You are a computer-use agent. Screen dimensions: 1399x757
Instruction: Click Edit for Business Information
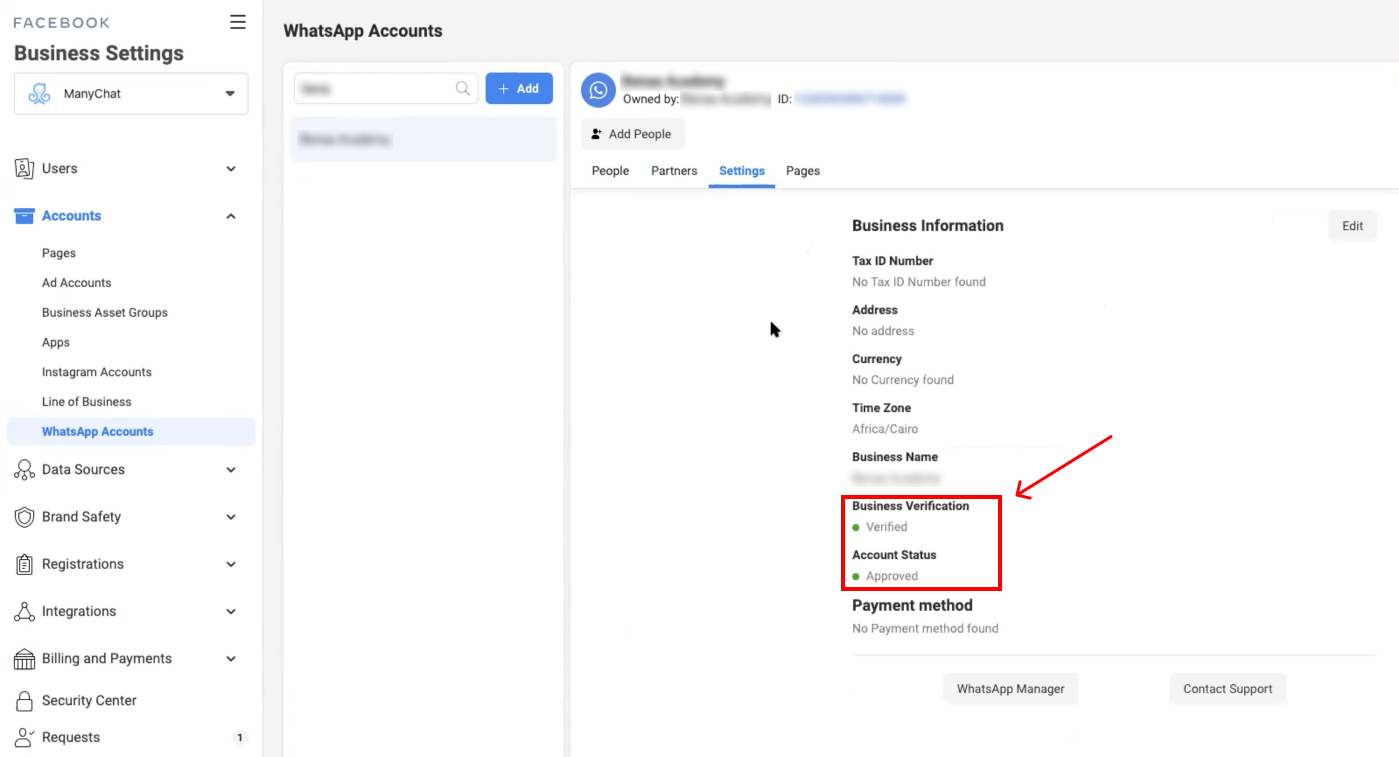pyautogui.click(x=1352, y=226)
